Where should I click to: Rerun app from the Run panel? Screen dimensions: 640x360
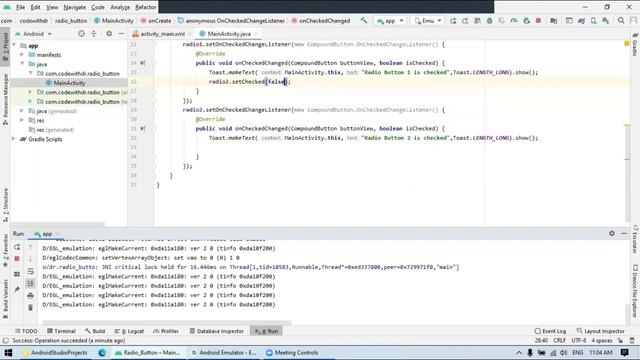coord(17,247)
